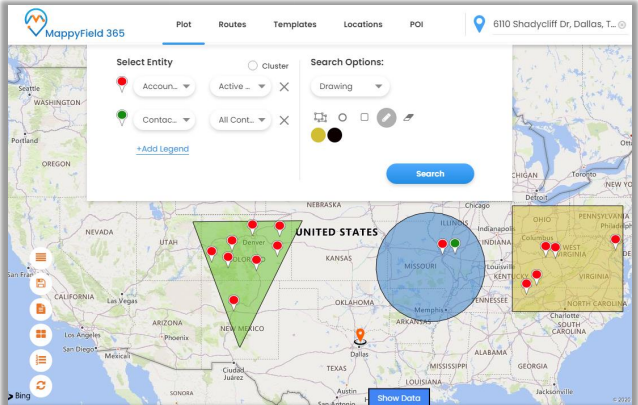Remove the Contacts legend row
Image resolution: width=638 pixels, height=405 pixels.
click(284, 120)
